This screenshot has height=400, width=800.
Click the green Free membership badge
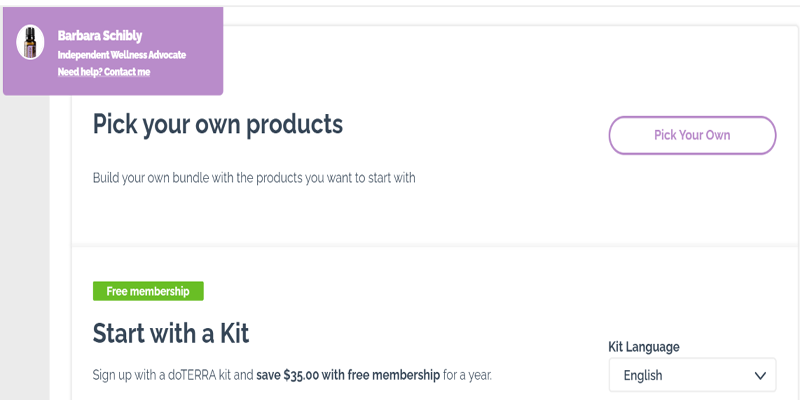tap(148, 291)
